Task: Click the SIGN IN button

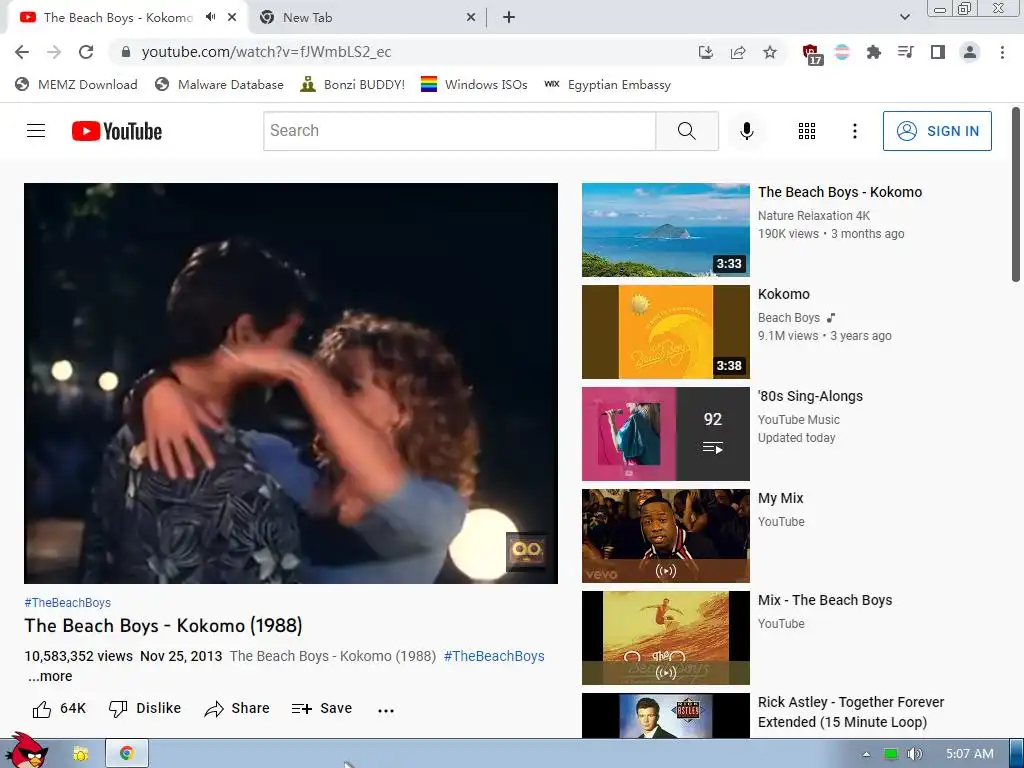Action: click(937, 131)
